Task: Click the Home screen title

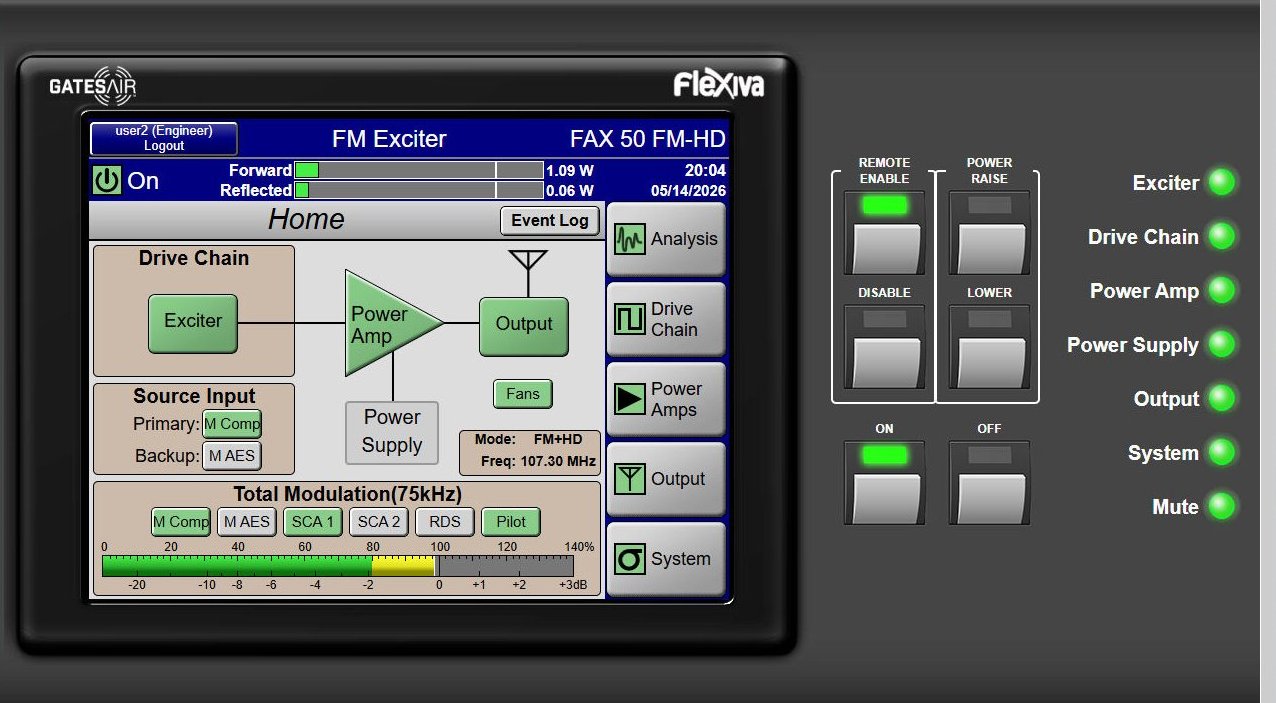Action: tap(306, 220)
